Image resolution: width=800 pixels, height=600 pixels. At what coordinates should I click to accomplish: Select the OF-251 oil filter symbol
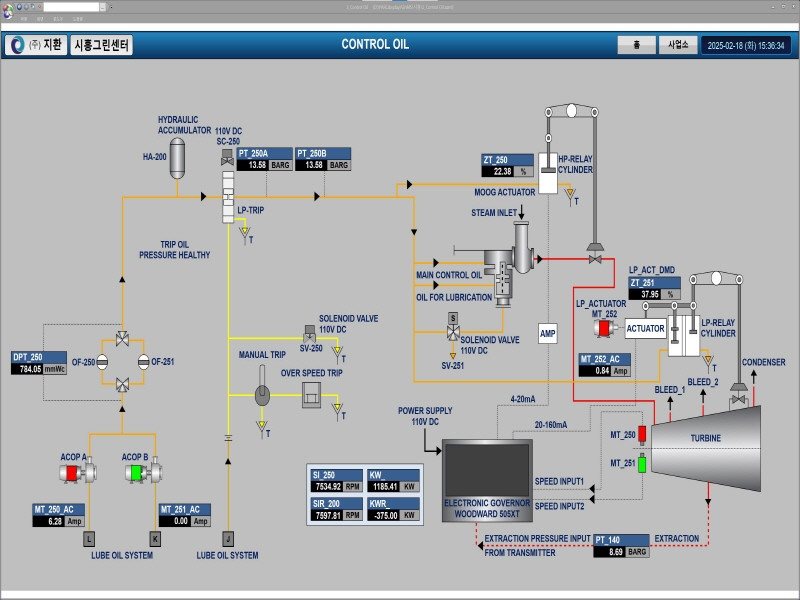(x=143, y=362)
